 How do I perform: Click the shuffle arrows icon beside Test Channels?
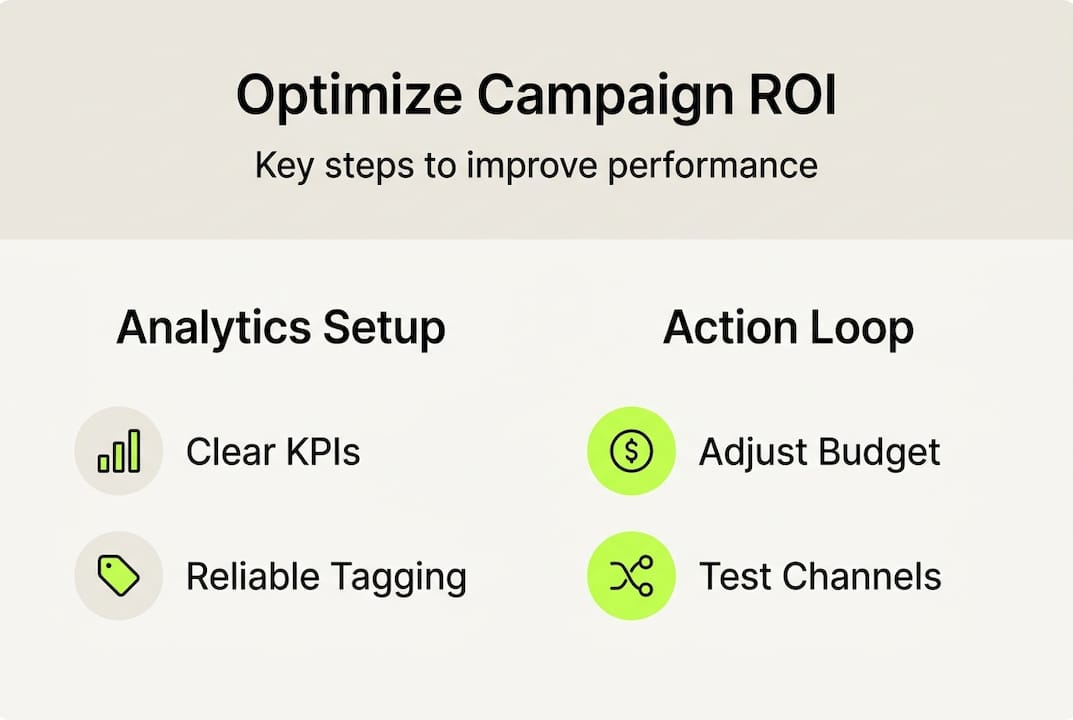(x=631, y=576)
